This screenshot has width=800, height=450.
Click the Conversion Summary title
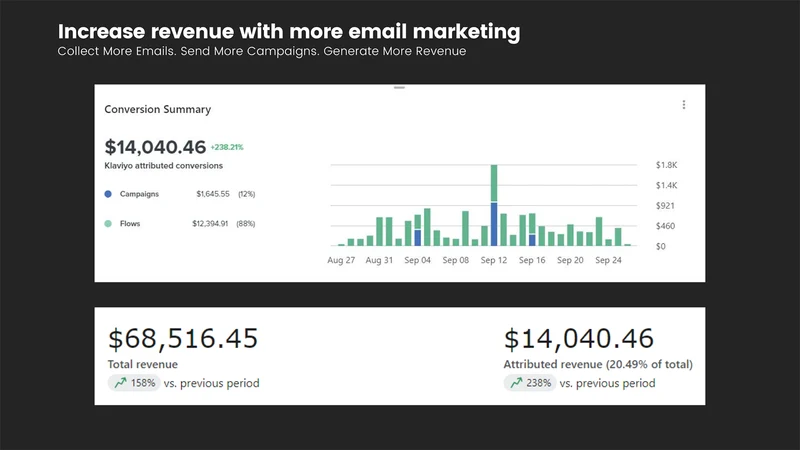click(x=158, y=109)
